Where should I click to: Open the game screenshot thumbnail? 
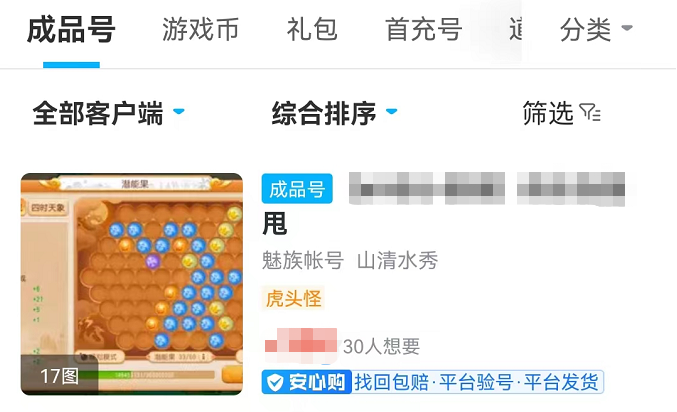click(x=132, y=284)
